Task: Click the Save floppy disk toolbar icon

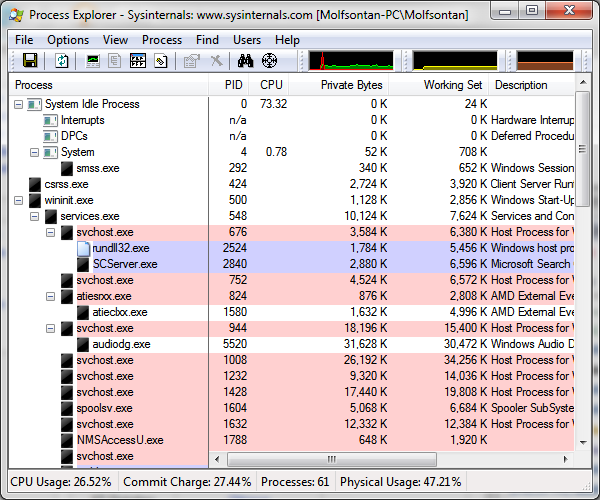Action: 30,60
